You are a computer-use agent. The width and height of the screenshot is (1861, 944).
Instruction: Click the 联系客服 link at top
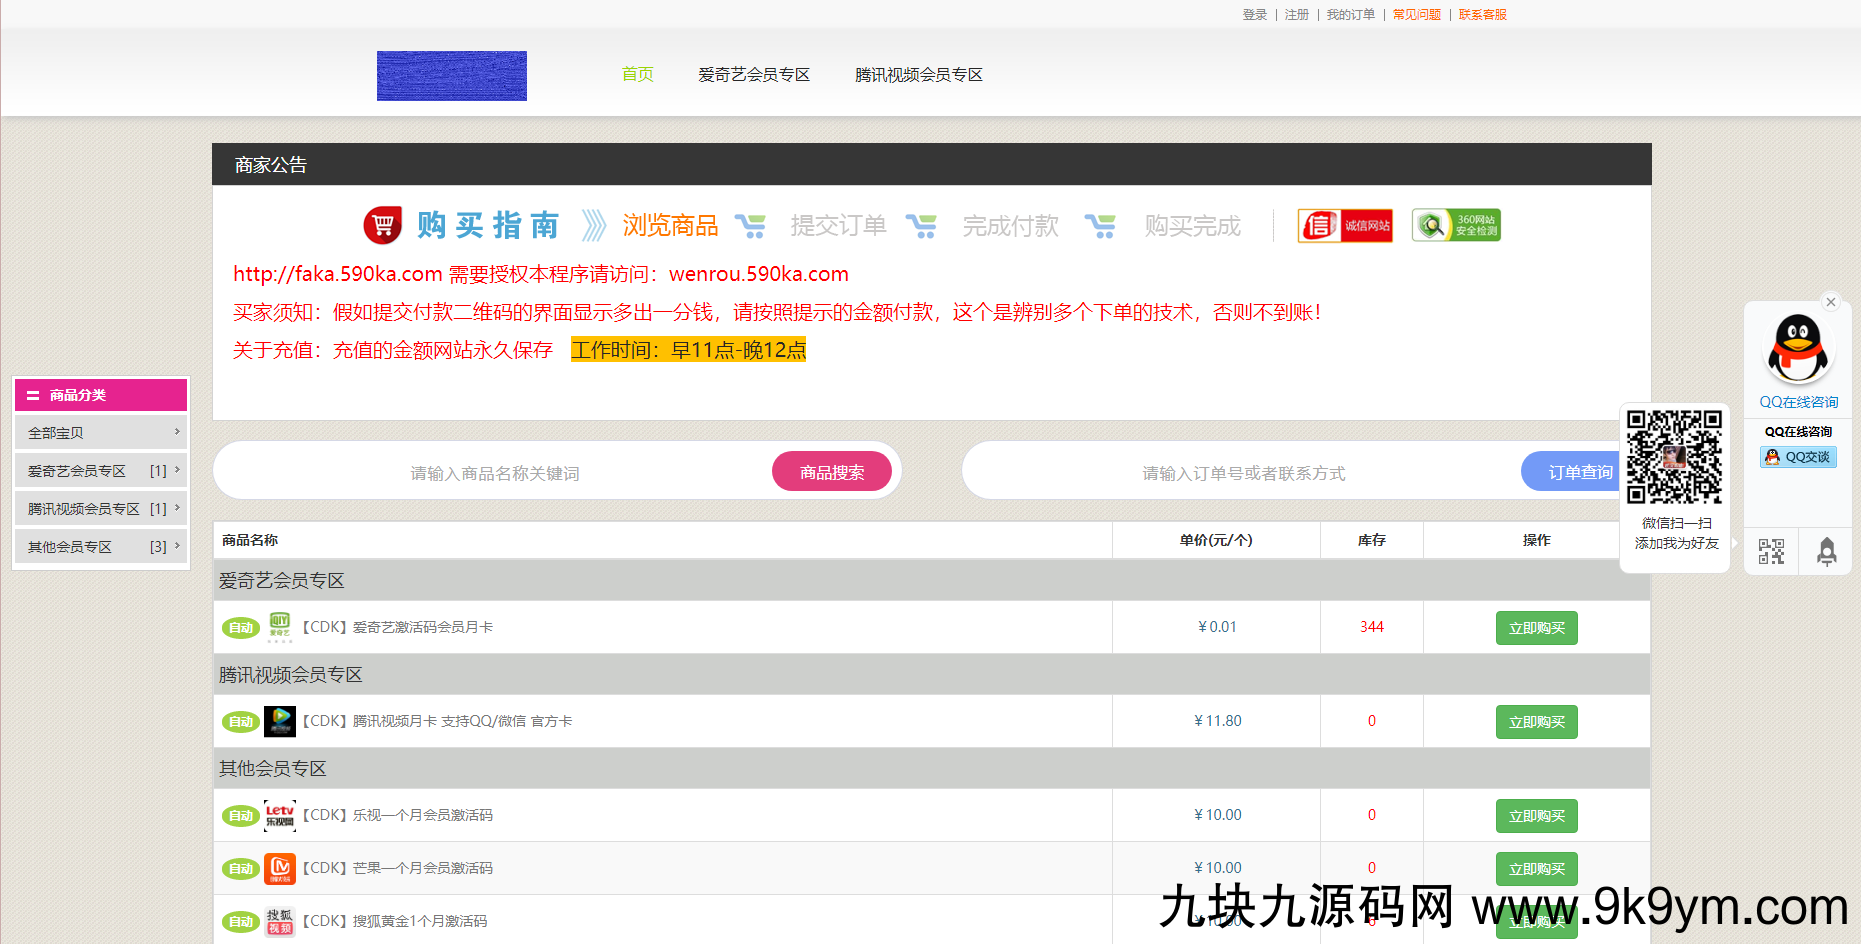tap(1482, 15)
